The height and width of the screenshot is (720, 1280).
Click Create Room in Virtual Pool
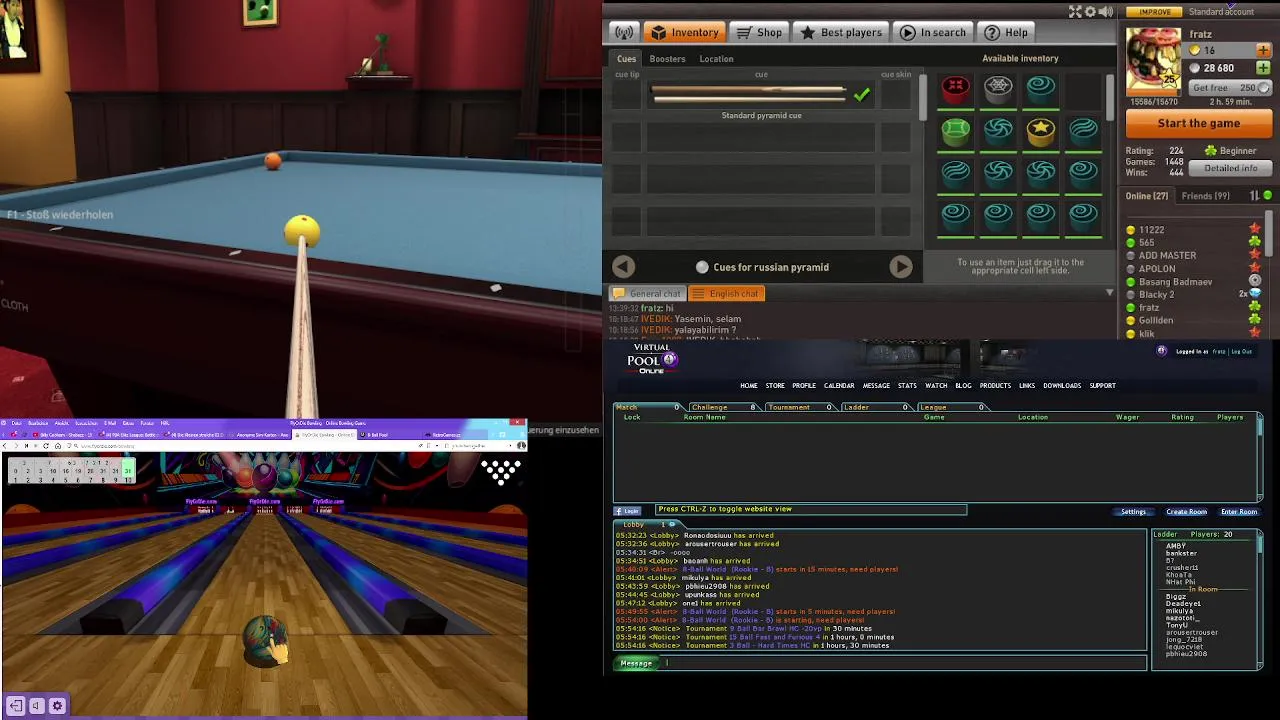[x=1186, y=512]
